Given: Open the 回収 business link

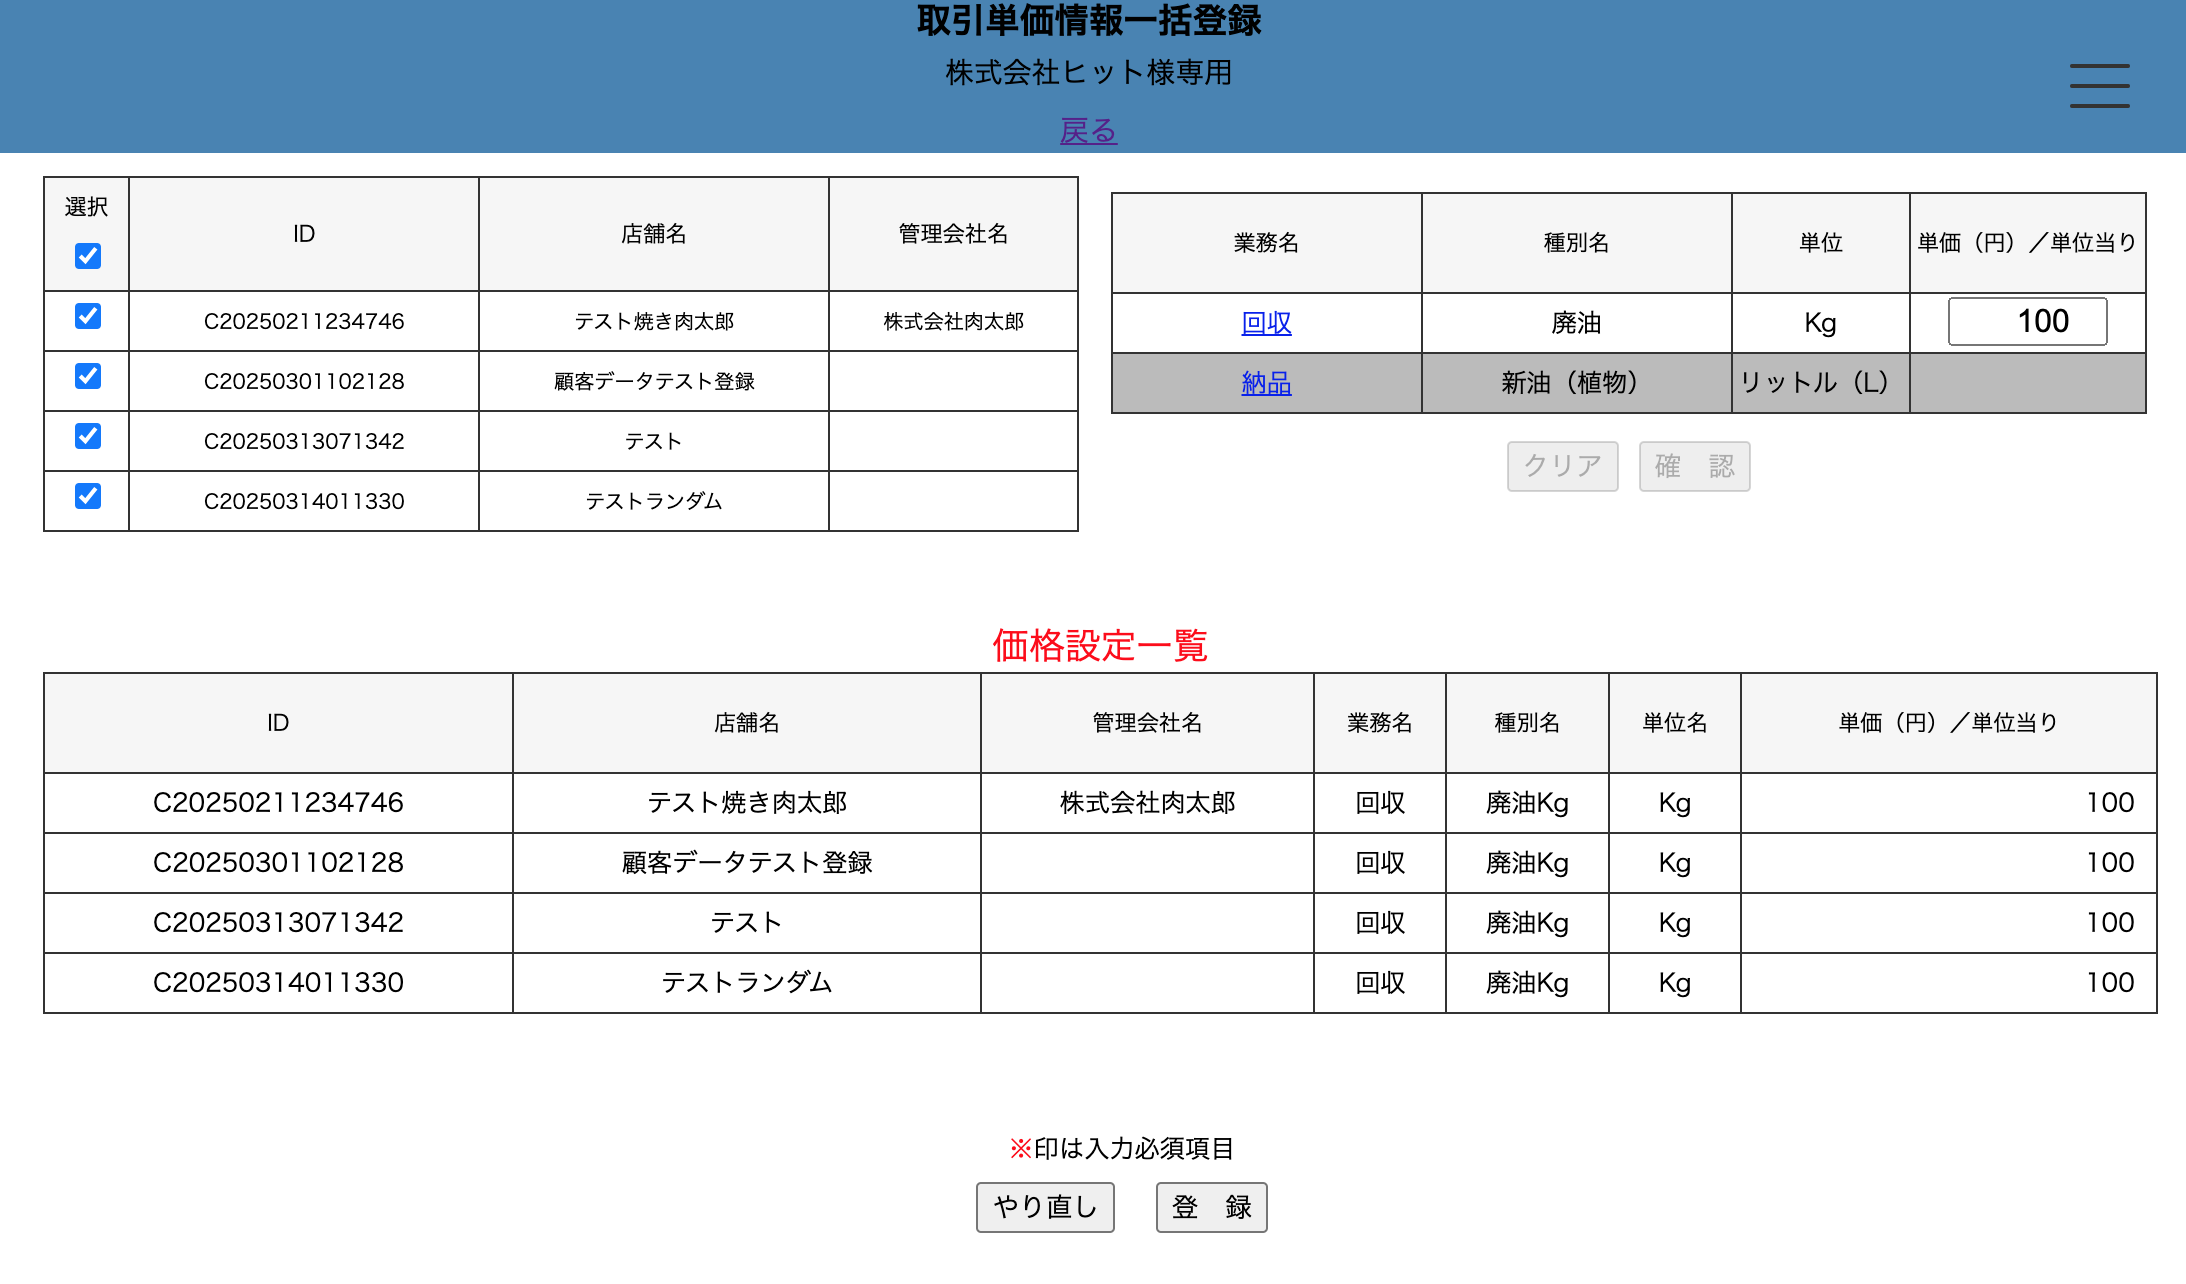Looking at the screenshot, I should coord(1266,323).
